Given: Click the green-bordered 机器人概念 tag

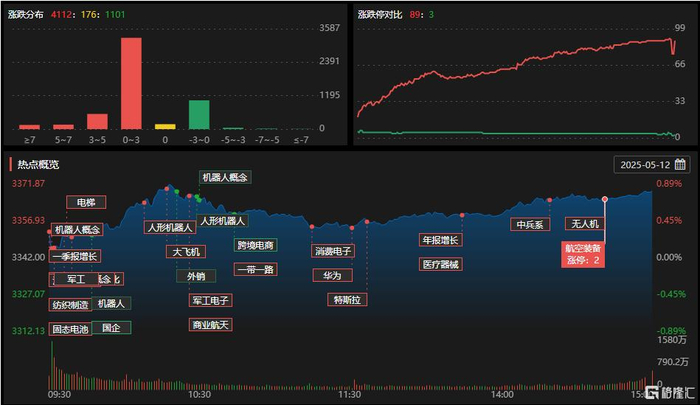Looking at the screenshot, I should (x=225, y=177).
